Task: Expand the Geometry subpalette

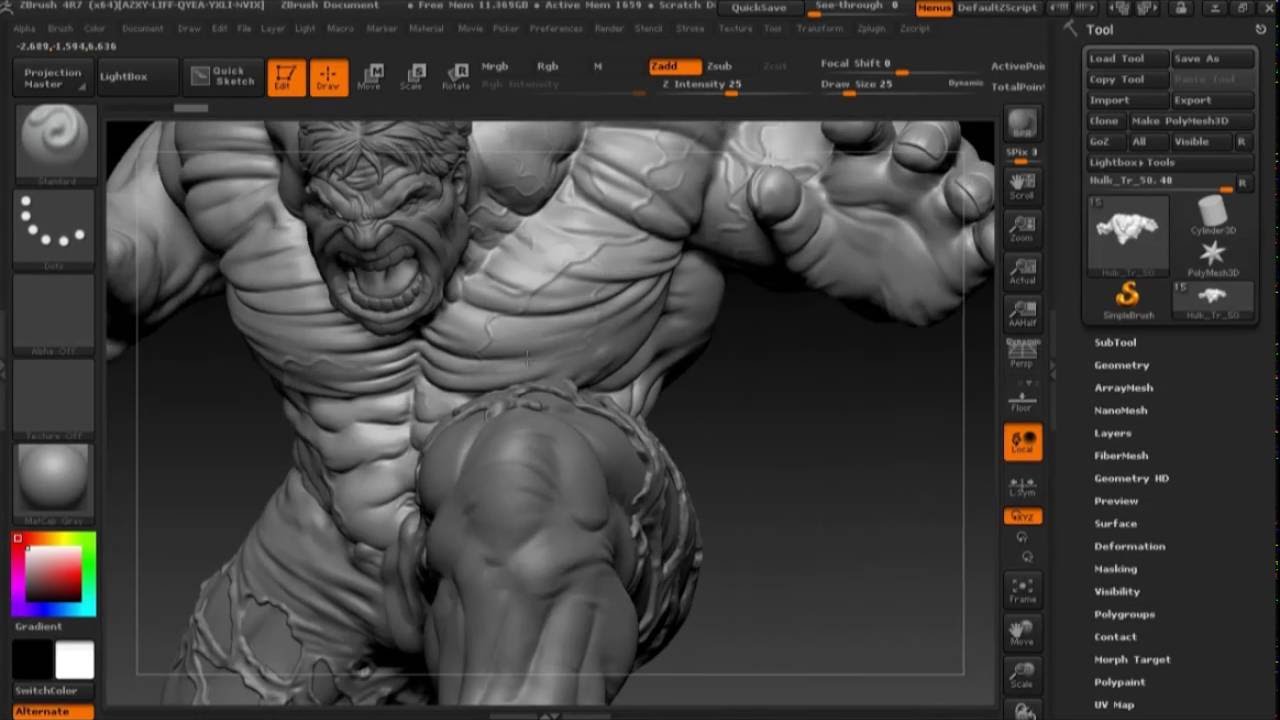Action: point(1121,365)
